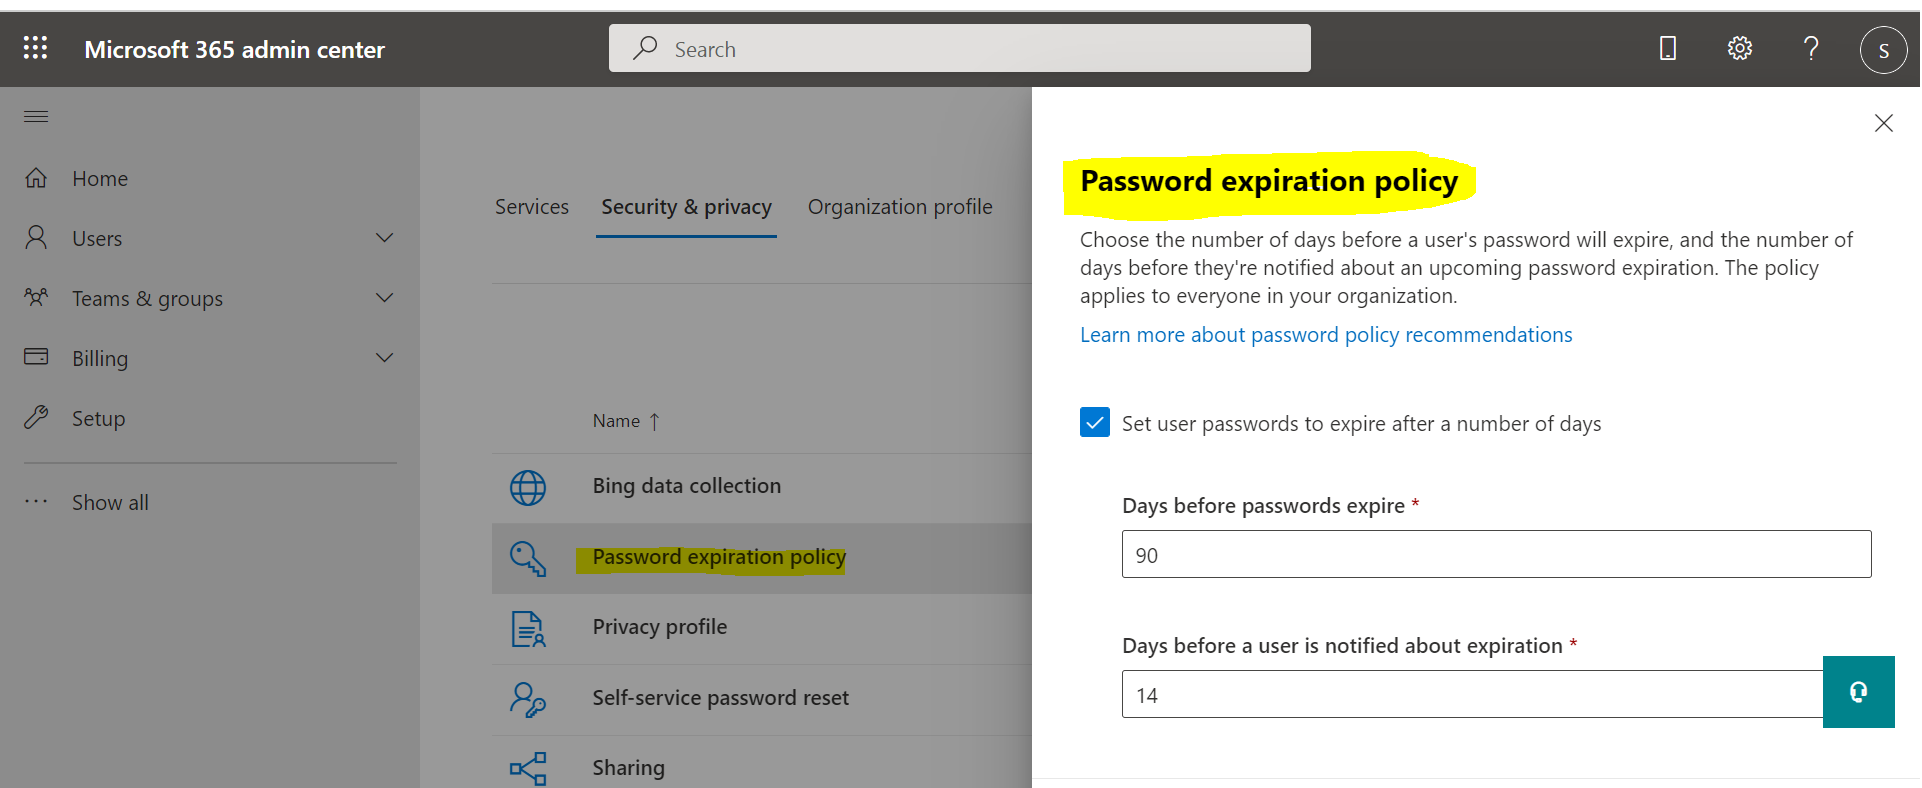Expand the Users navigation chevron
The width and height of the screenshot is (1922, 788).
(385, 238)
